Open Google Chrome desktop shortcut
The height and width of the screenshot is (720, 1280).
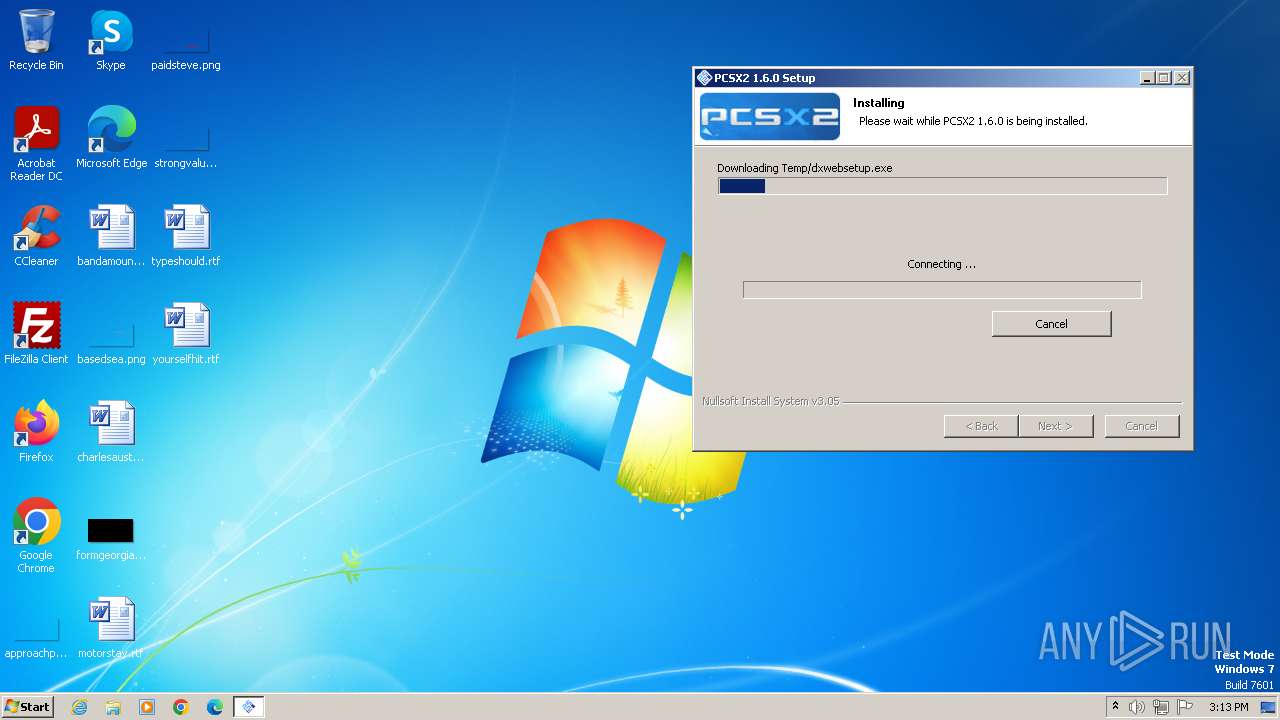click(36, 536)
